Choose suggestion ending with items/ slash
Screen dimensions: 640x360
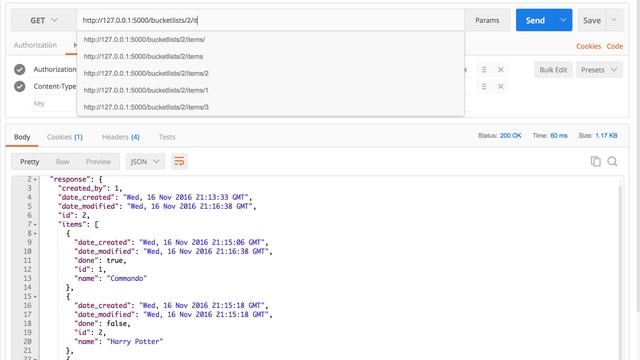[270, 40]
